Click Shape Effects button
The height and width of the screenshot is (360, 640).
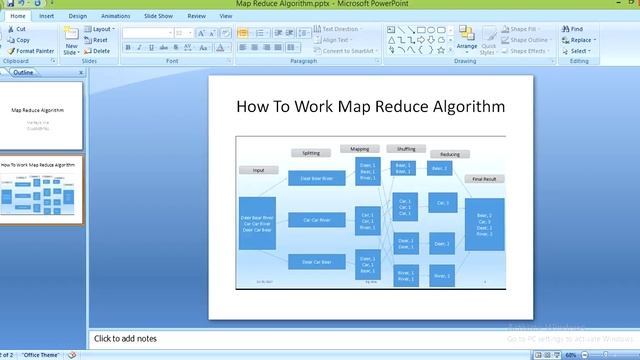click(525, 51)
